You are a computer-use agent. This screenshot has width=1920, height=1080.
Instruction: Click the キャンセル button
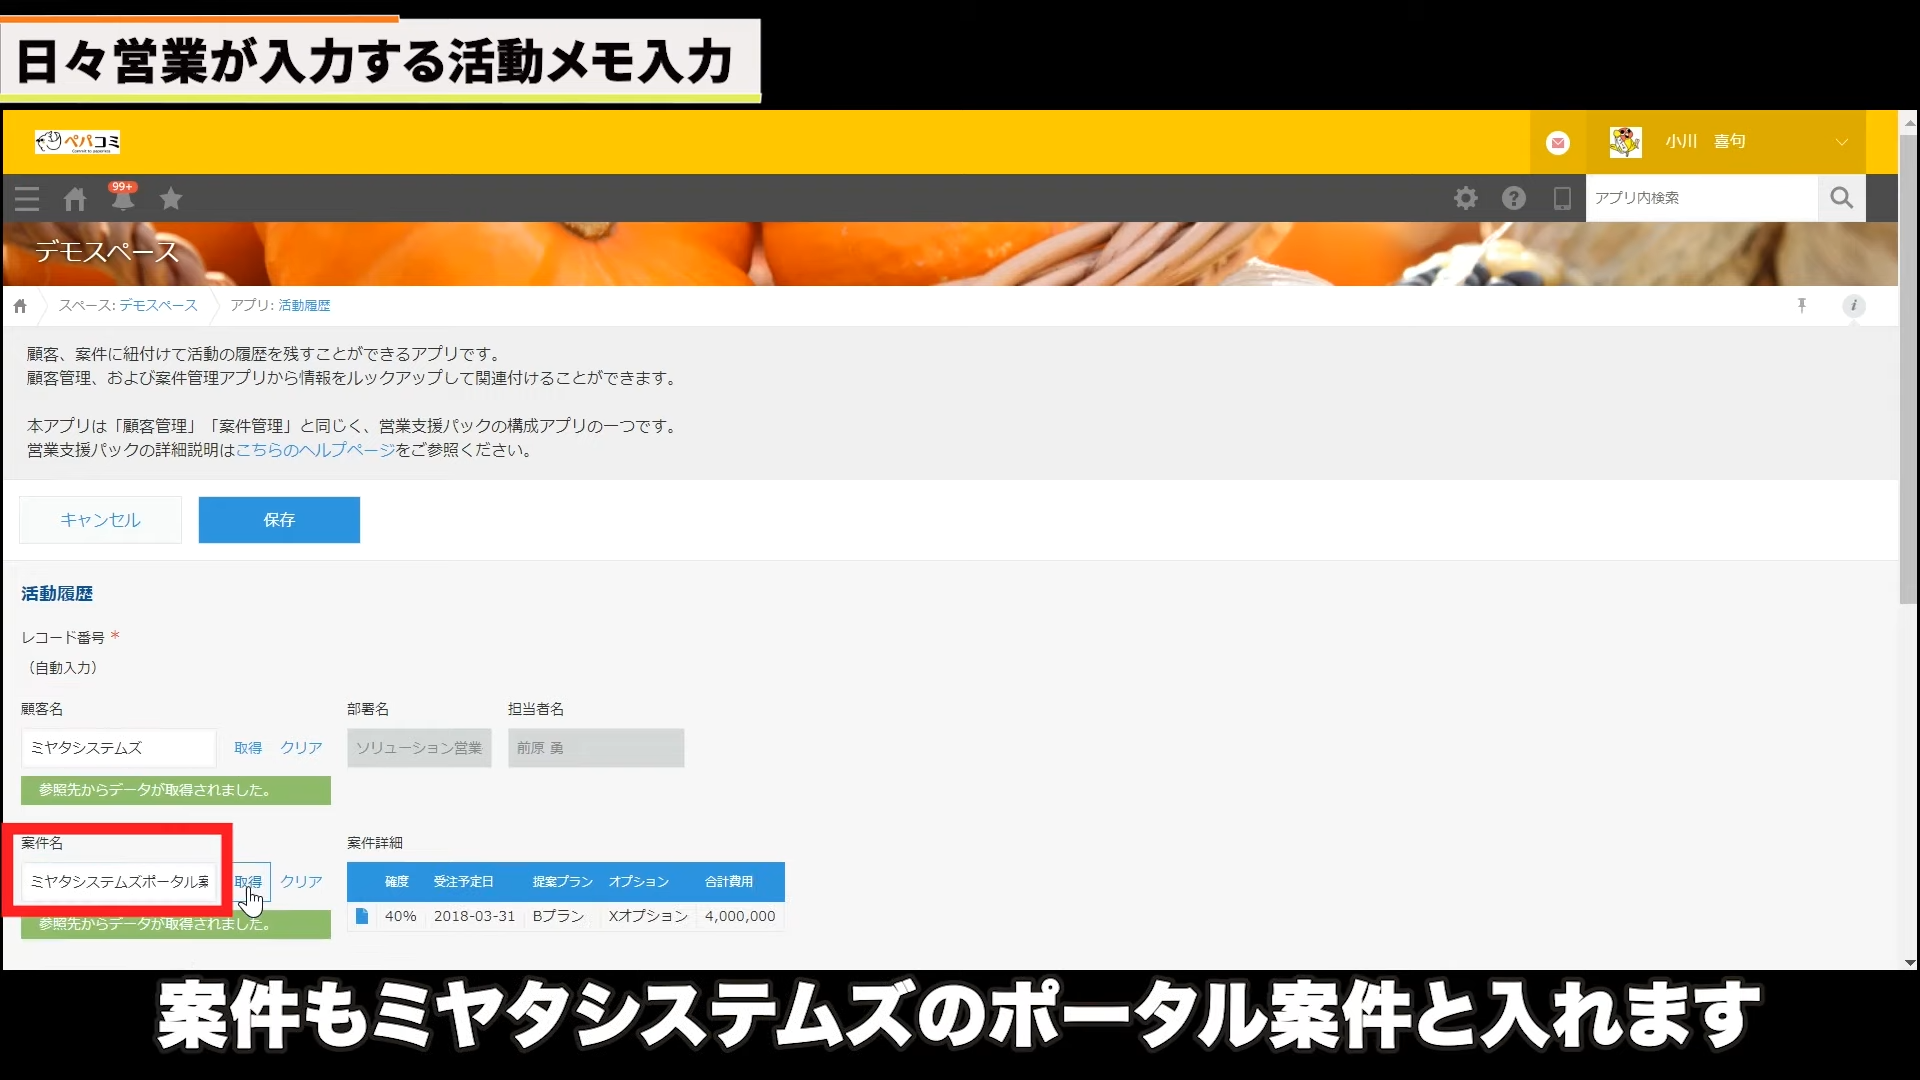[100, 520]
